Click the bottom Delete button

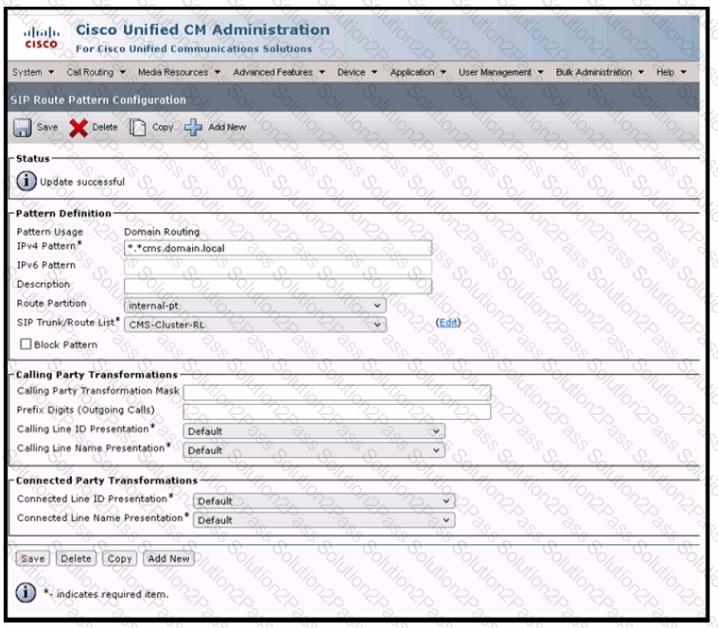tap(76, 558)
